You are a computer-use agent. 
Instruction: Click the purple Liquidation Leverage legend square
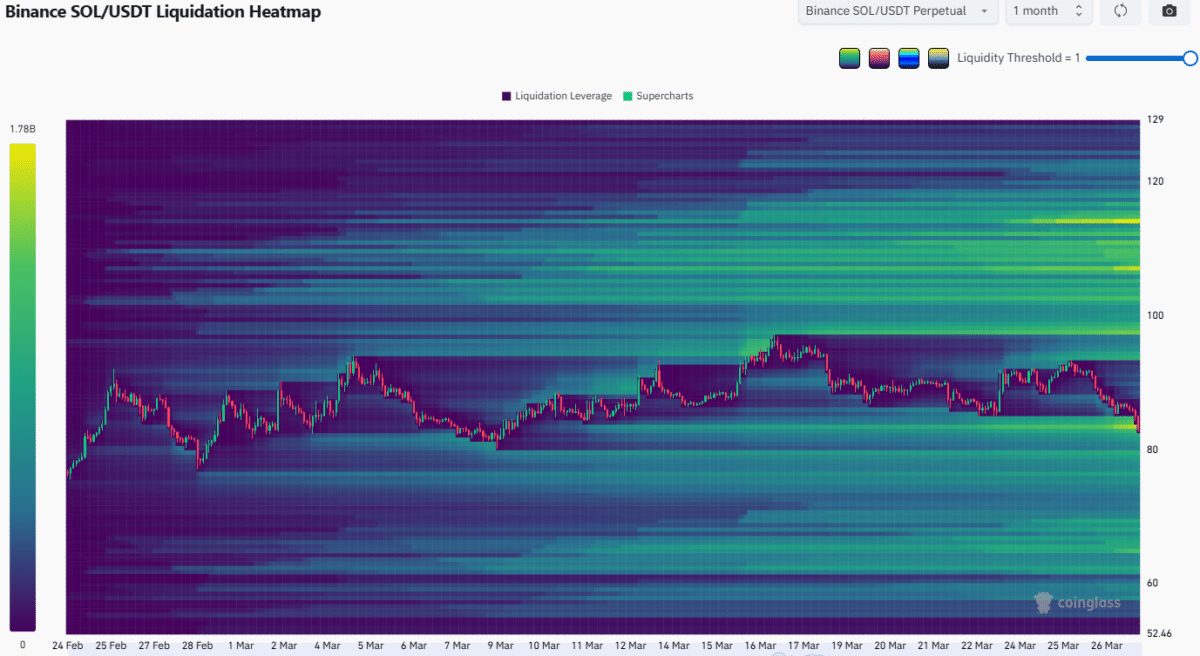pyautogui.click(x=507, y=96)
